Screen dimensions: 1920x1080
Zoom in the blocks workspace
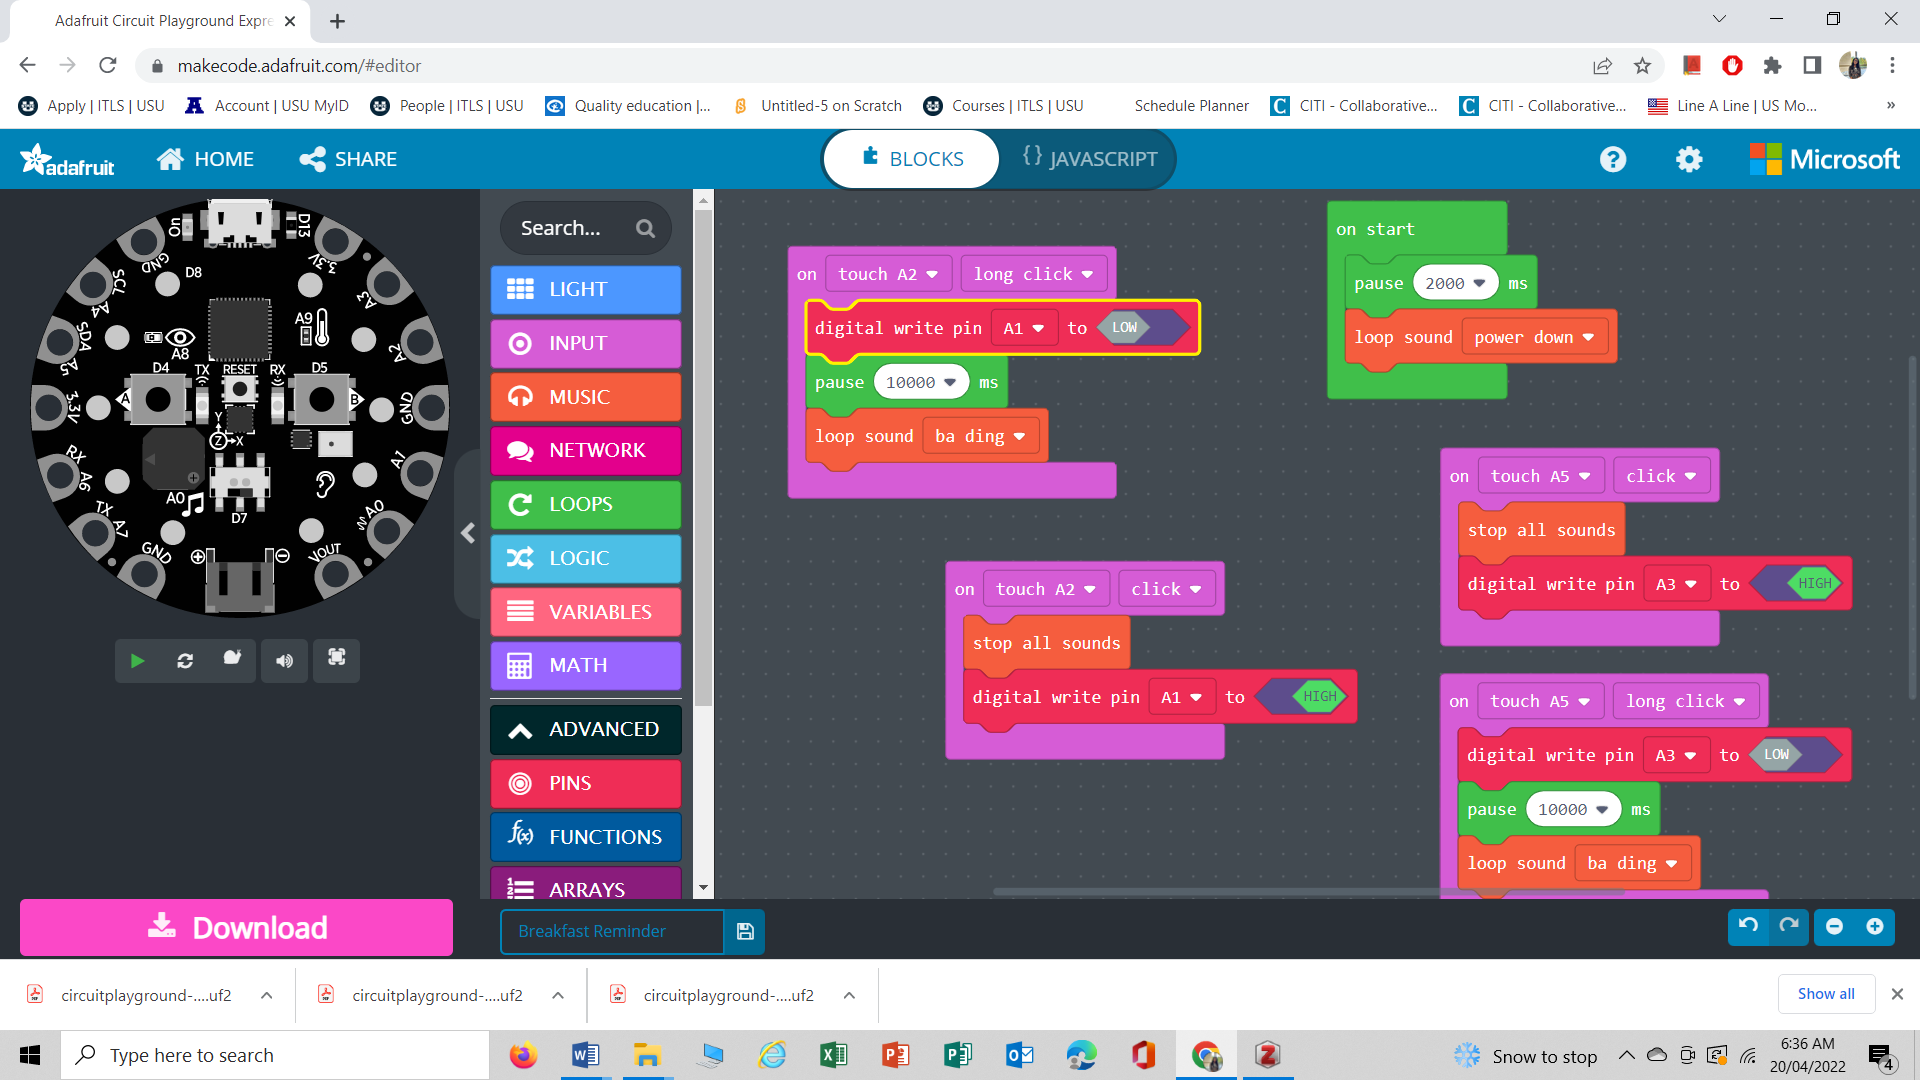1875,926
